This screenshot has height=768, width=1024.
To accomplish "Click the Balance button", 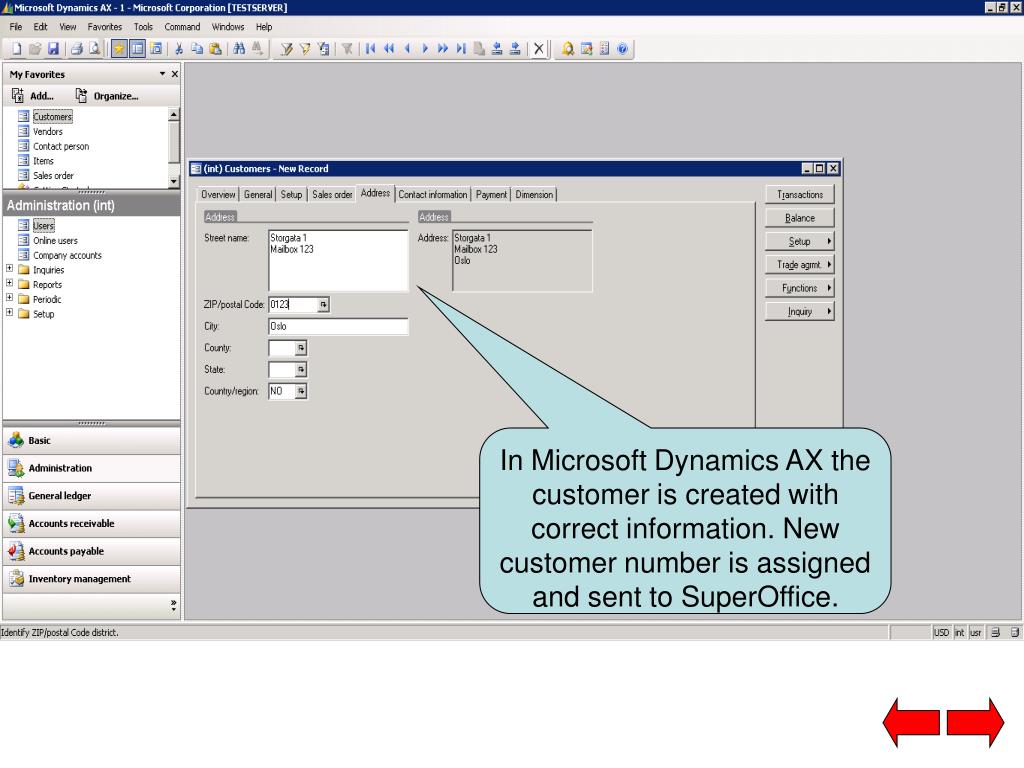I will 800,218.
